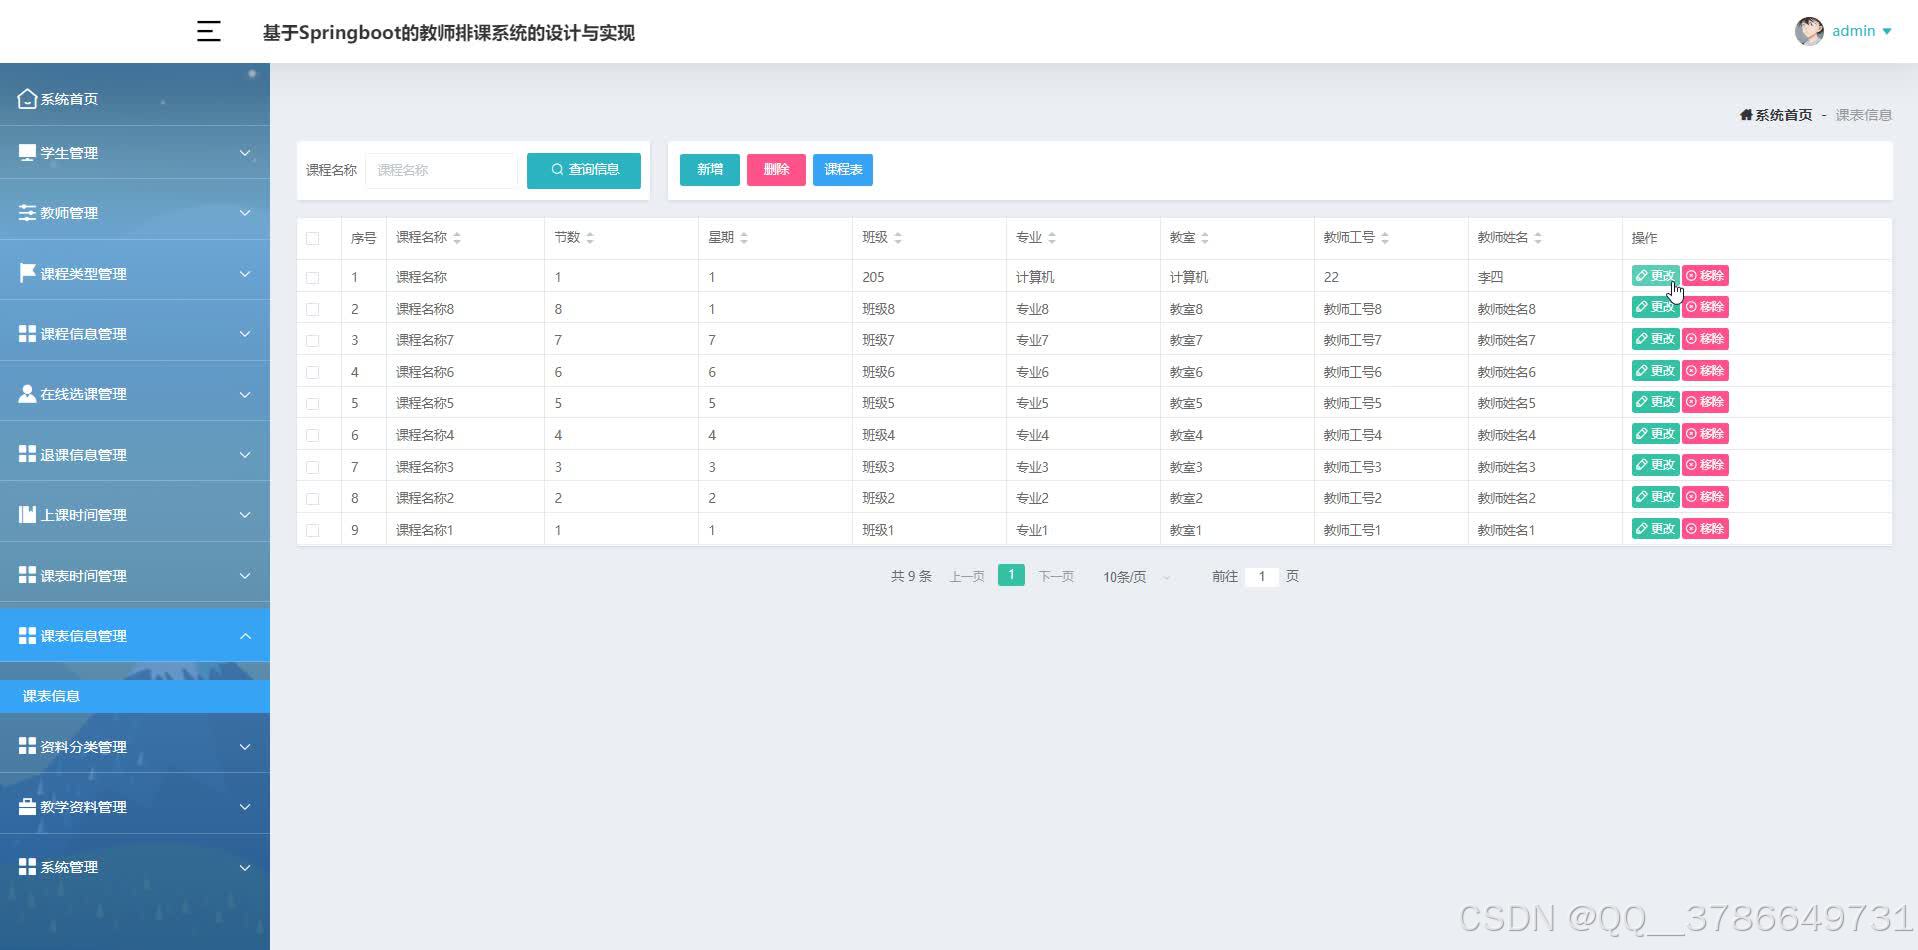Click the 课表 button
This screenshot has width=1918, height=950.
(x=843, y=169)
